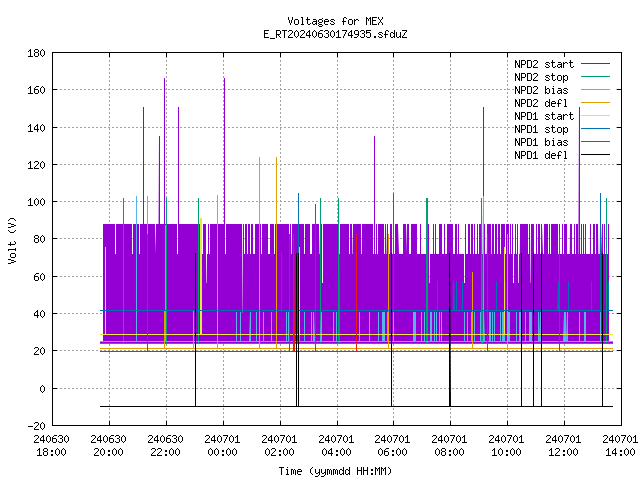This screenshot has height=480, width=640.
Task: Click the black NPD1 defl legend line
Action: pos(595,155)
